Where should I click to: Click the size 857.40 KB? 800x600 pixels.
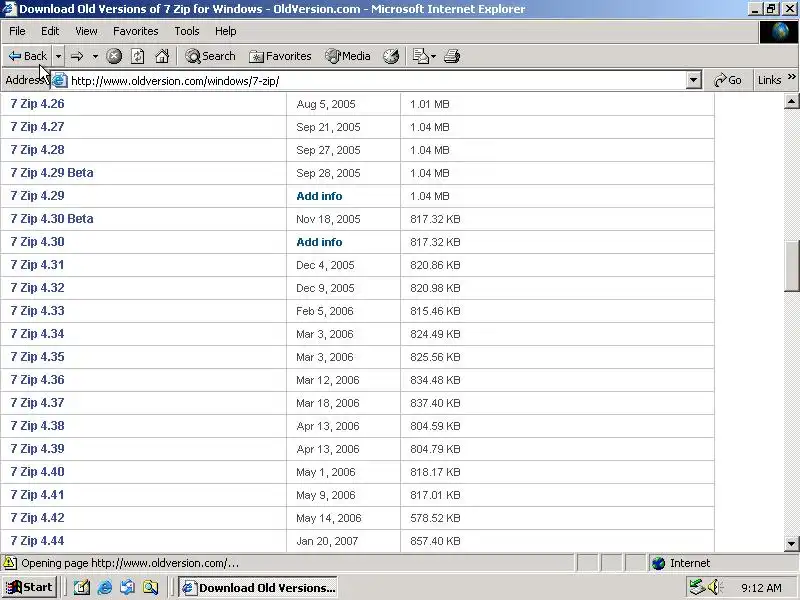[x=435, y=541]
